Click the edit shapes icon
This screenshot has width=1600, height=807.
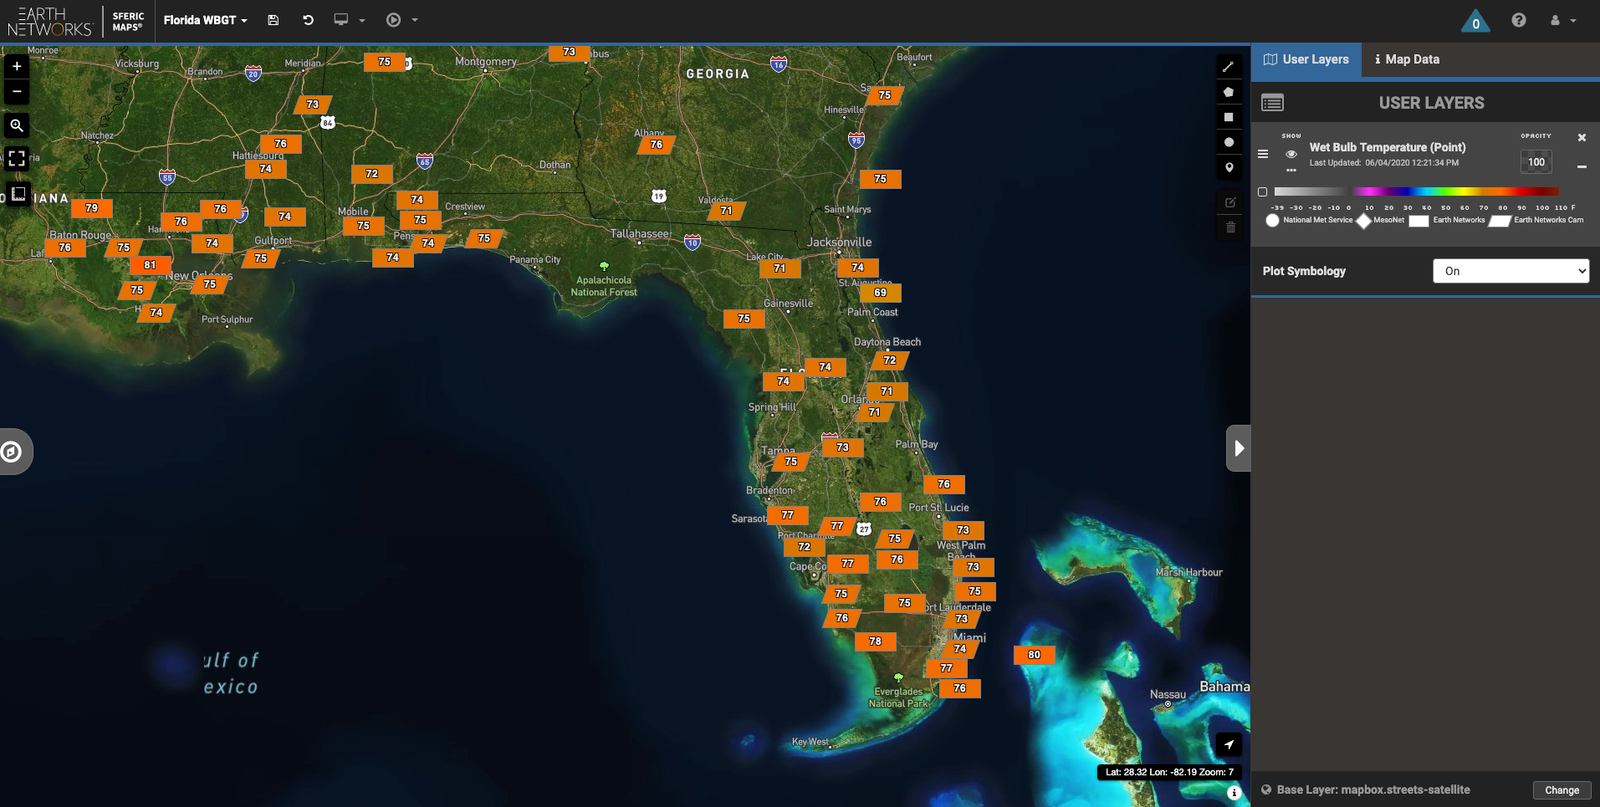[1230, 202]
